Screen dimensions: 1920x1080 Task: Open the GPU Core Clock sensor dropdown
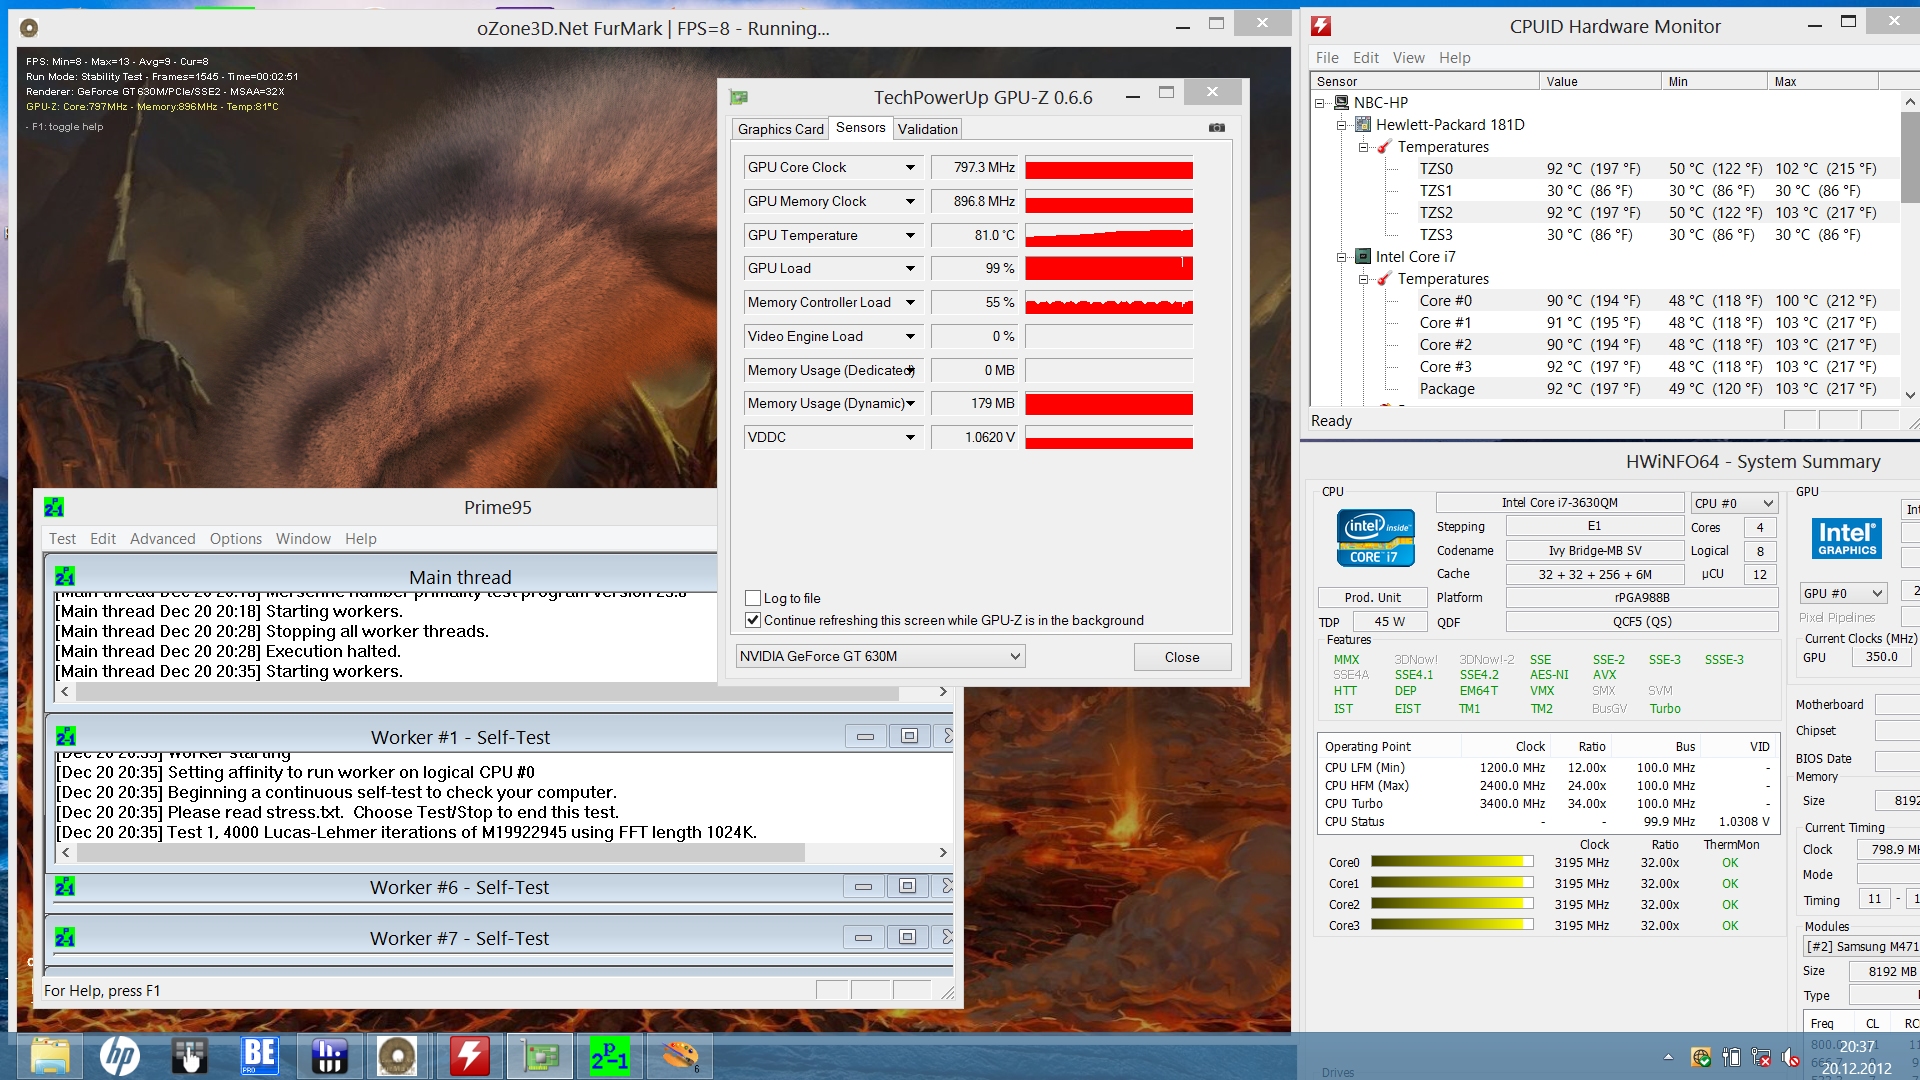(910, 168)
